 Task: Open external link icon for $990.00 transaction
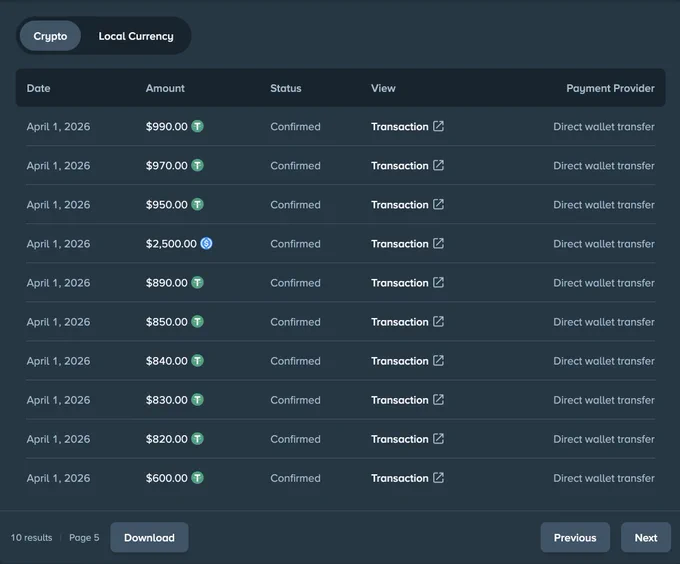tap(438, 126)
